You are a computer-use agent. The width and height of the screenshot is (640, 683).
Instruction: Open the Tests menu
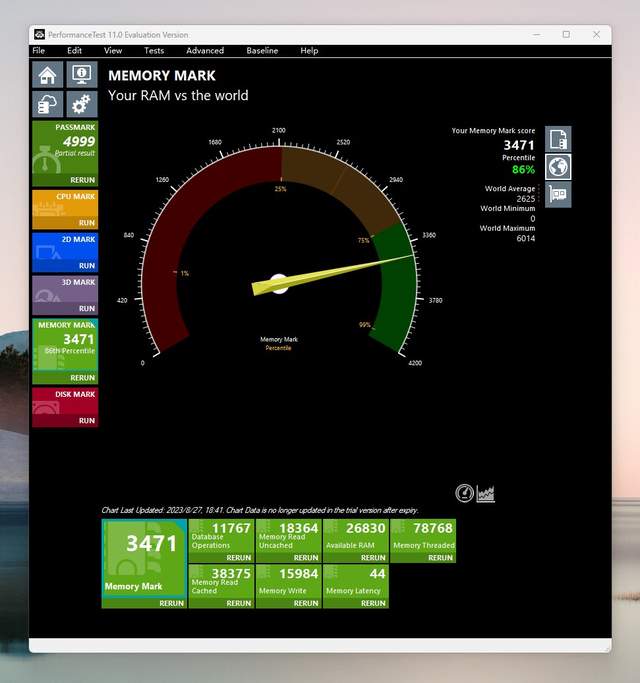coord(154,51)
